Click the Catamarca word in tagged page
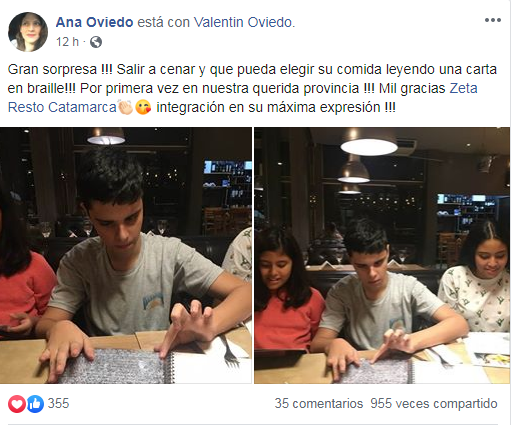511x425 pixels. click(x=82, y=107)
